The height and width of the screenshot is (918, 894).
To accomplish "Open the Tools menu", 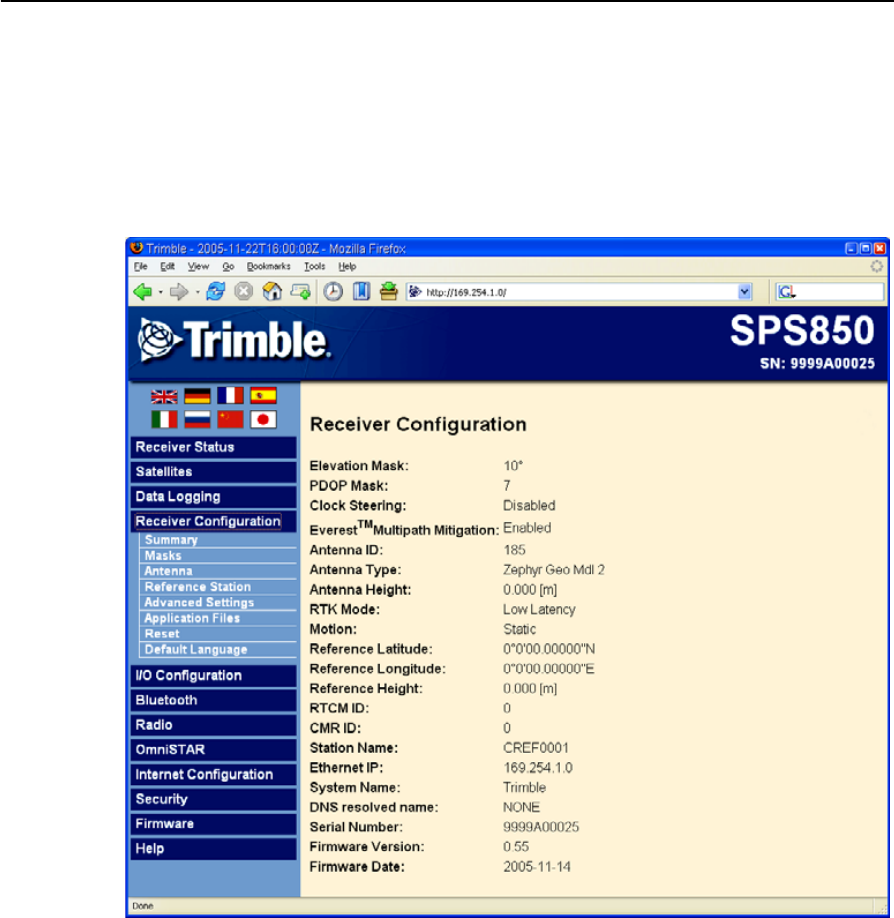I will [x=314, y=266].
